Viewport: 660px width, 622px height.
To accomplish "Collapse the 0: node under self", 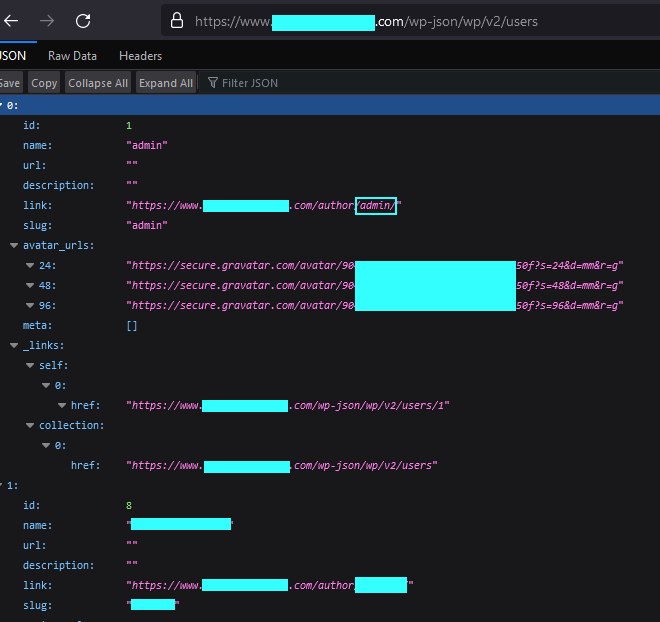I will [46, 385].
